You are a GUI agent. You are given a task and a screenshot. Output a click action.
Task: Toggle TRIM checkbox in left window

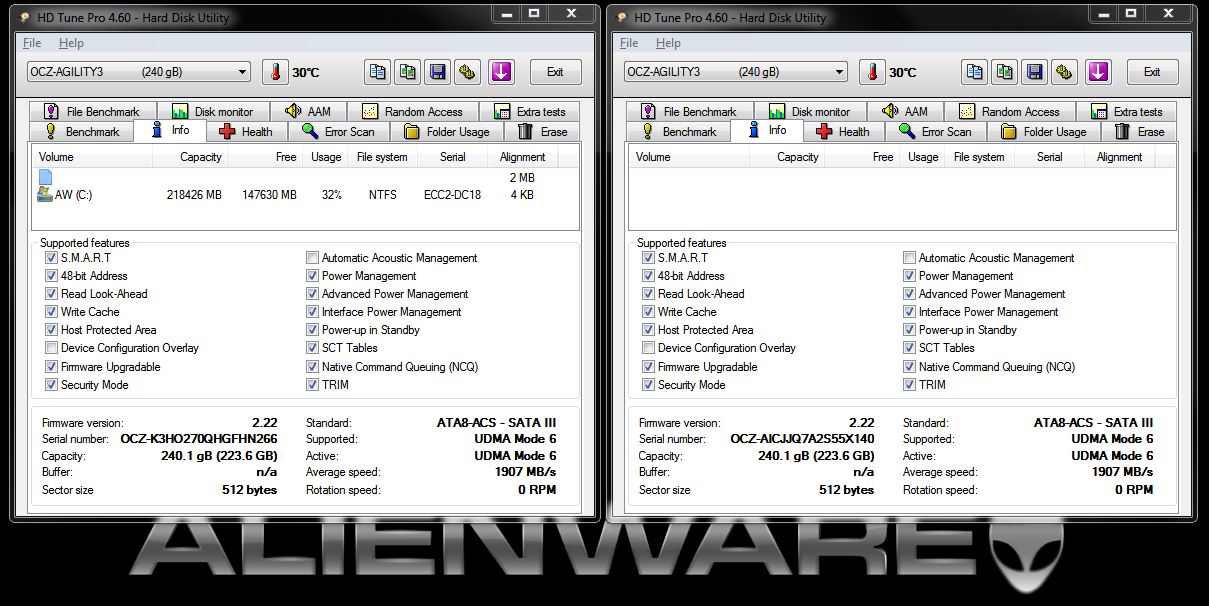point(313,385)
